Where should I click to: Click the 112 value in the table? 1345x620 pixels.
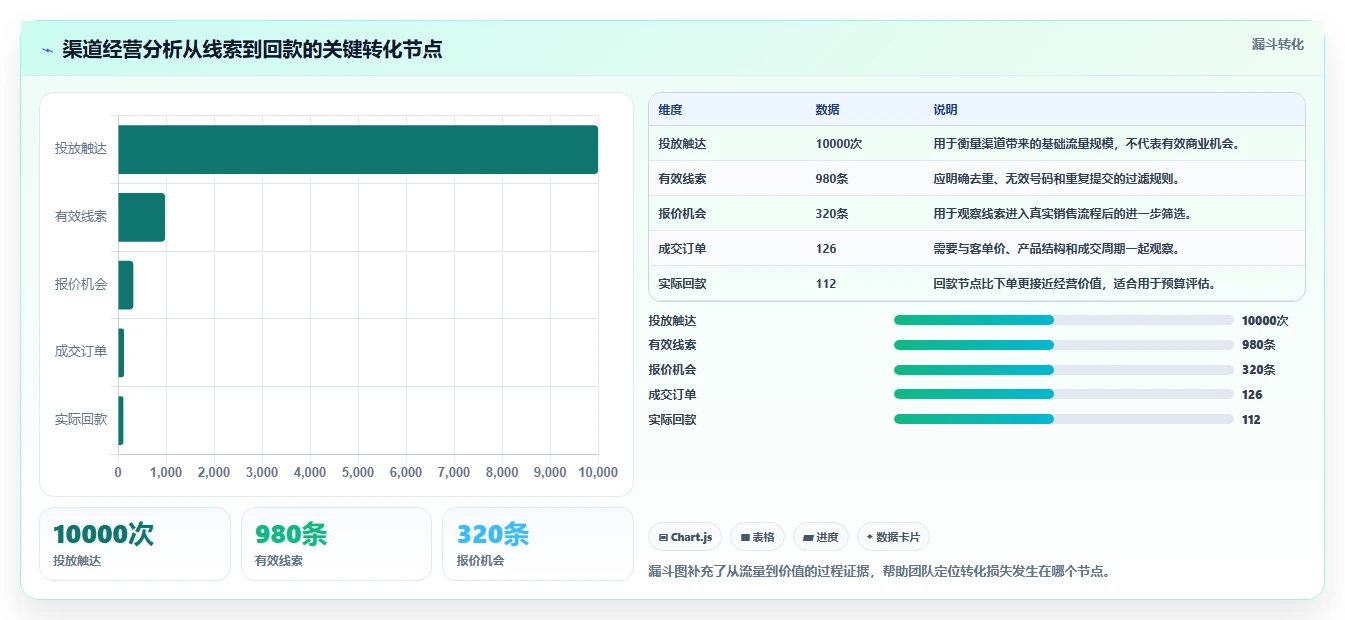pyautogui.click(x=826, y=284)
